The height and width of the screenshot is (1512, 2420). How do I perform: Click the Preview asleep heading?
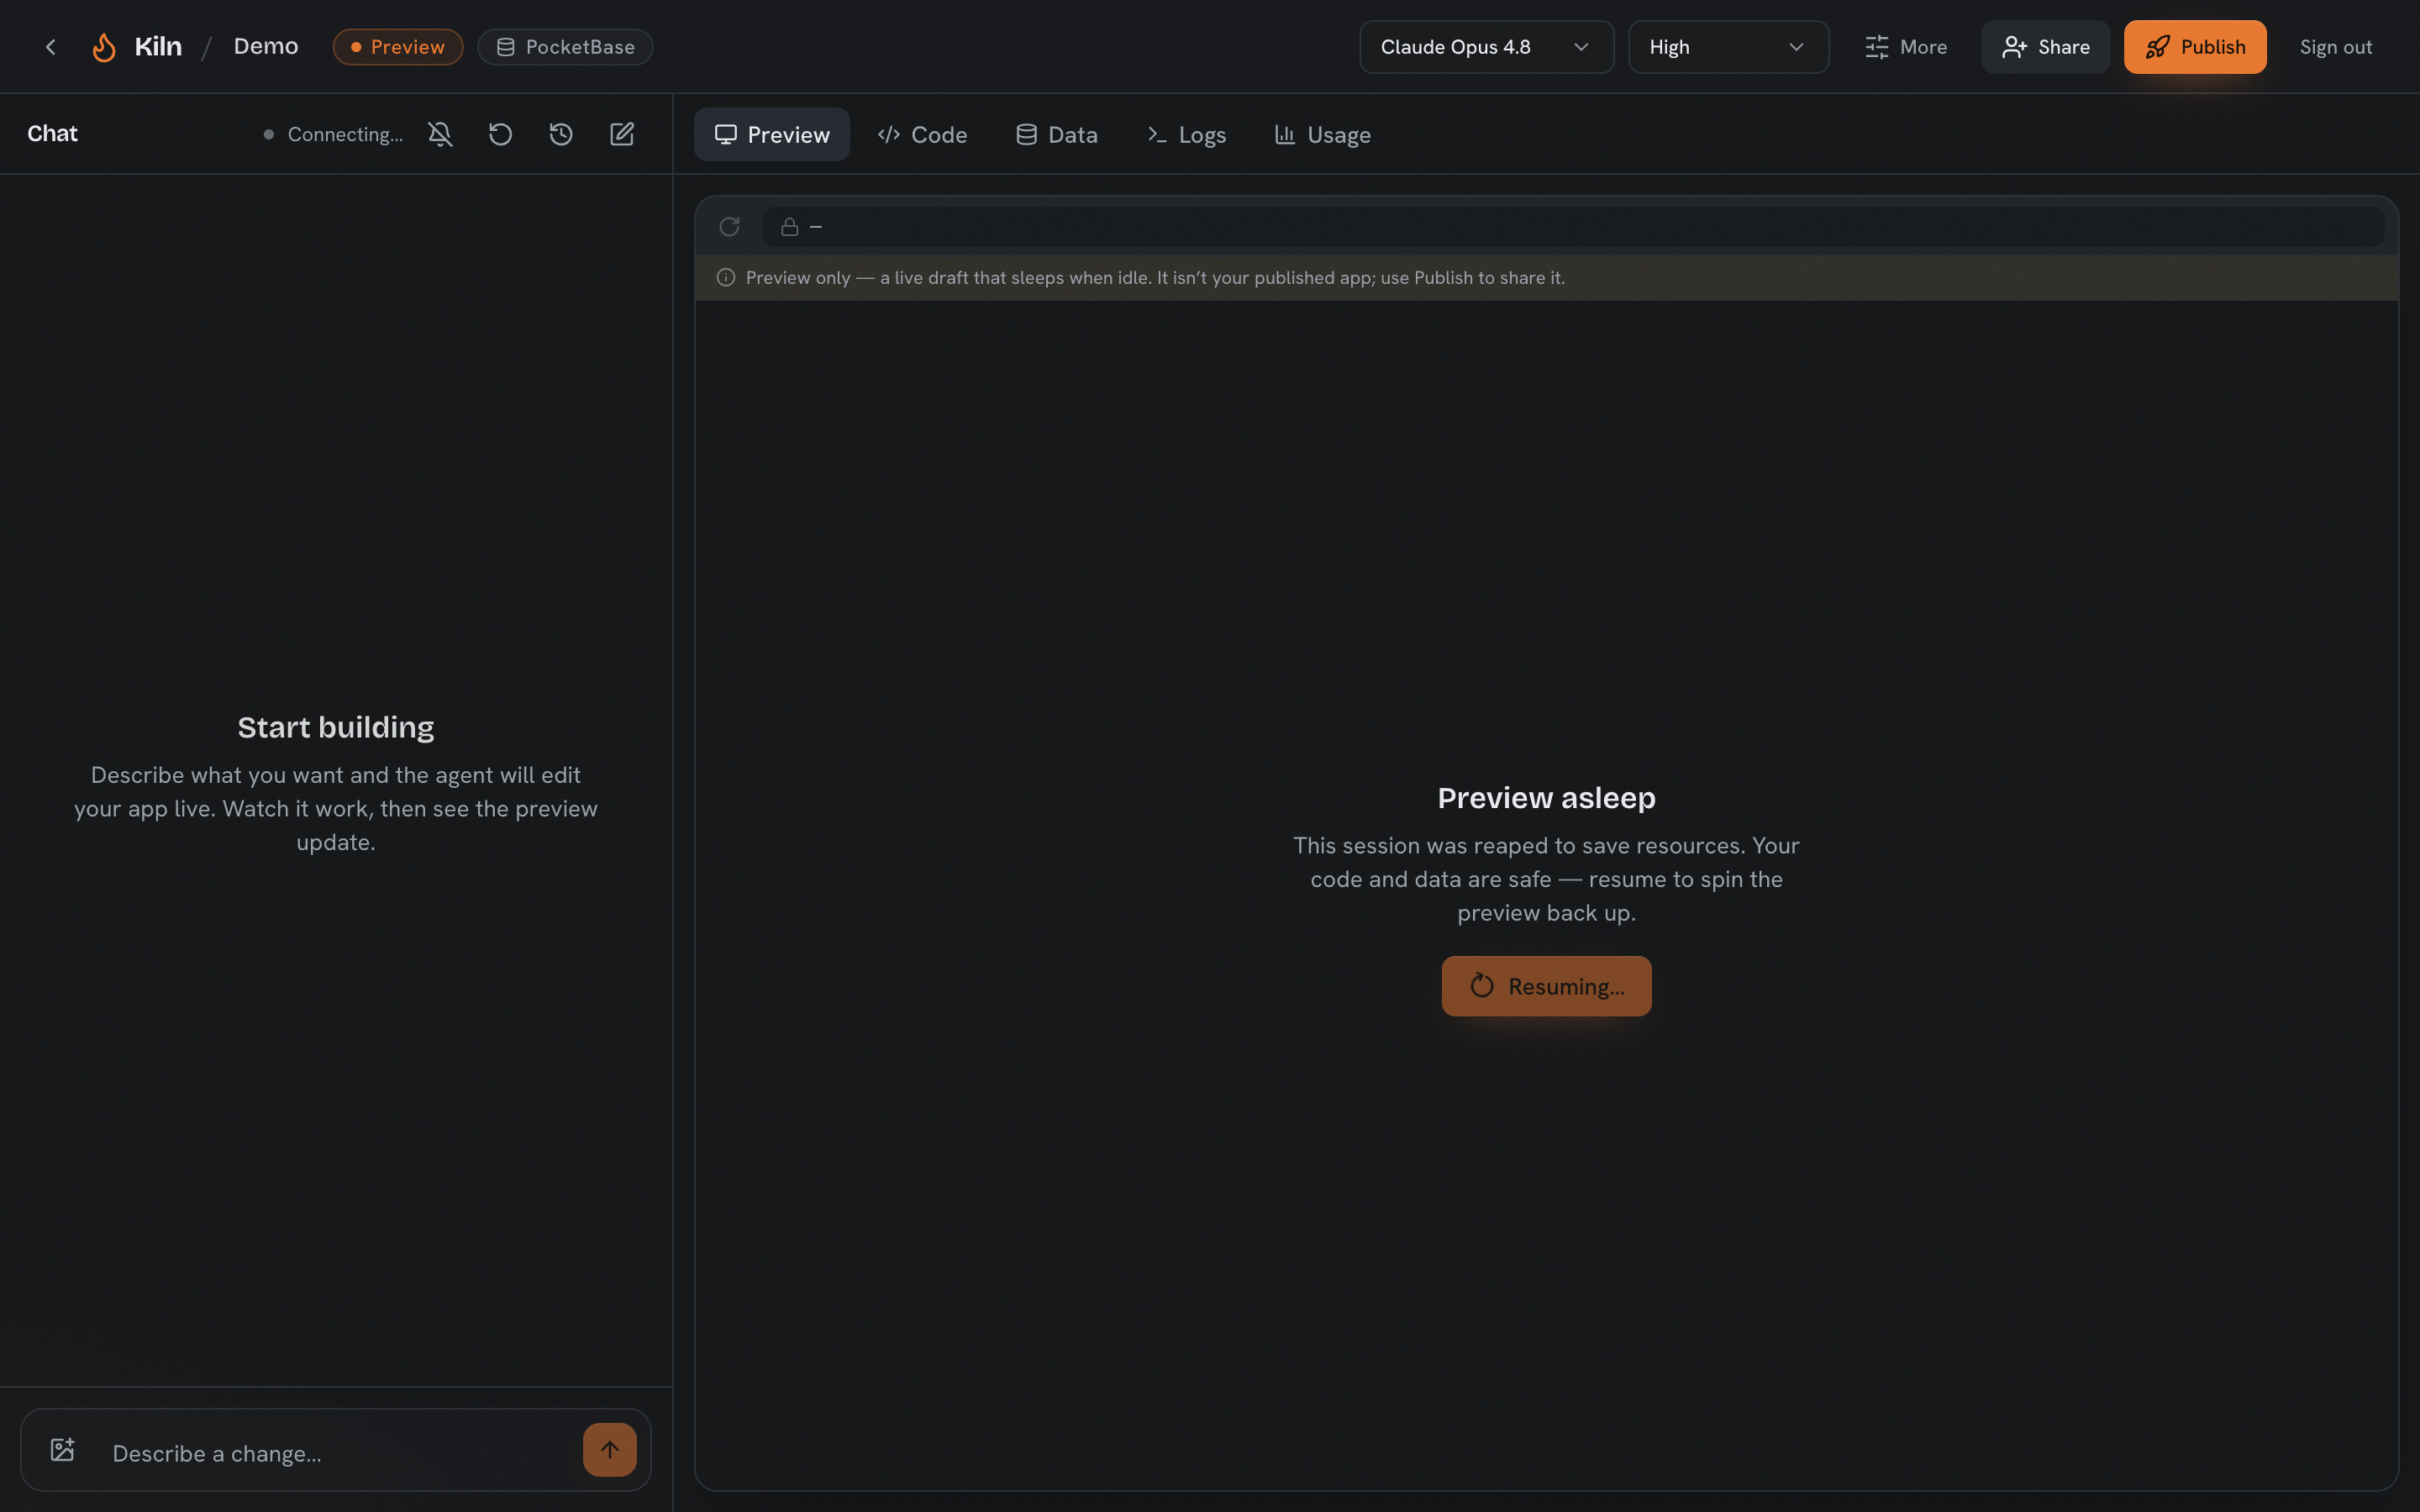click(1546, 798)
